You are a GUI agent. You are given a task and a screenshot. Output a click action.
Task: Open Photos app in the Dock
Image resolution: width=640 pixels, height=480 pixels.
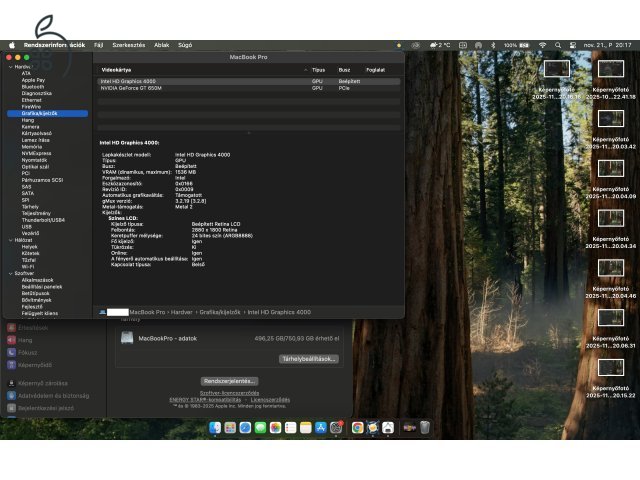(x=276, y=427)
